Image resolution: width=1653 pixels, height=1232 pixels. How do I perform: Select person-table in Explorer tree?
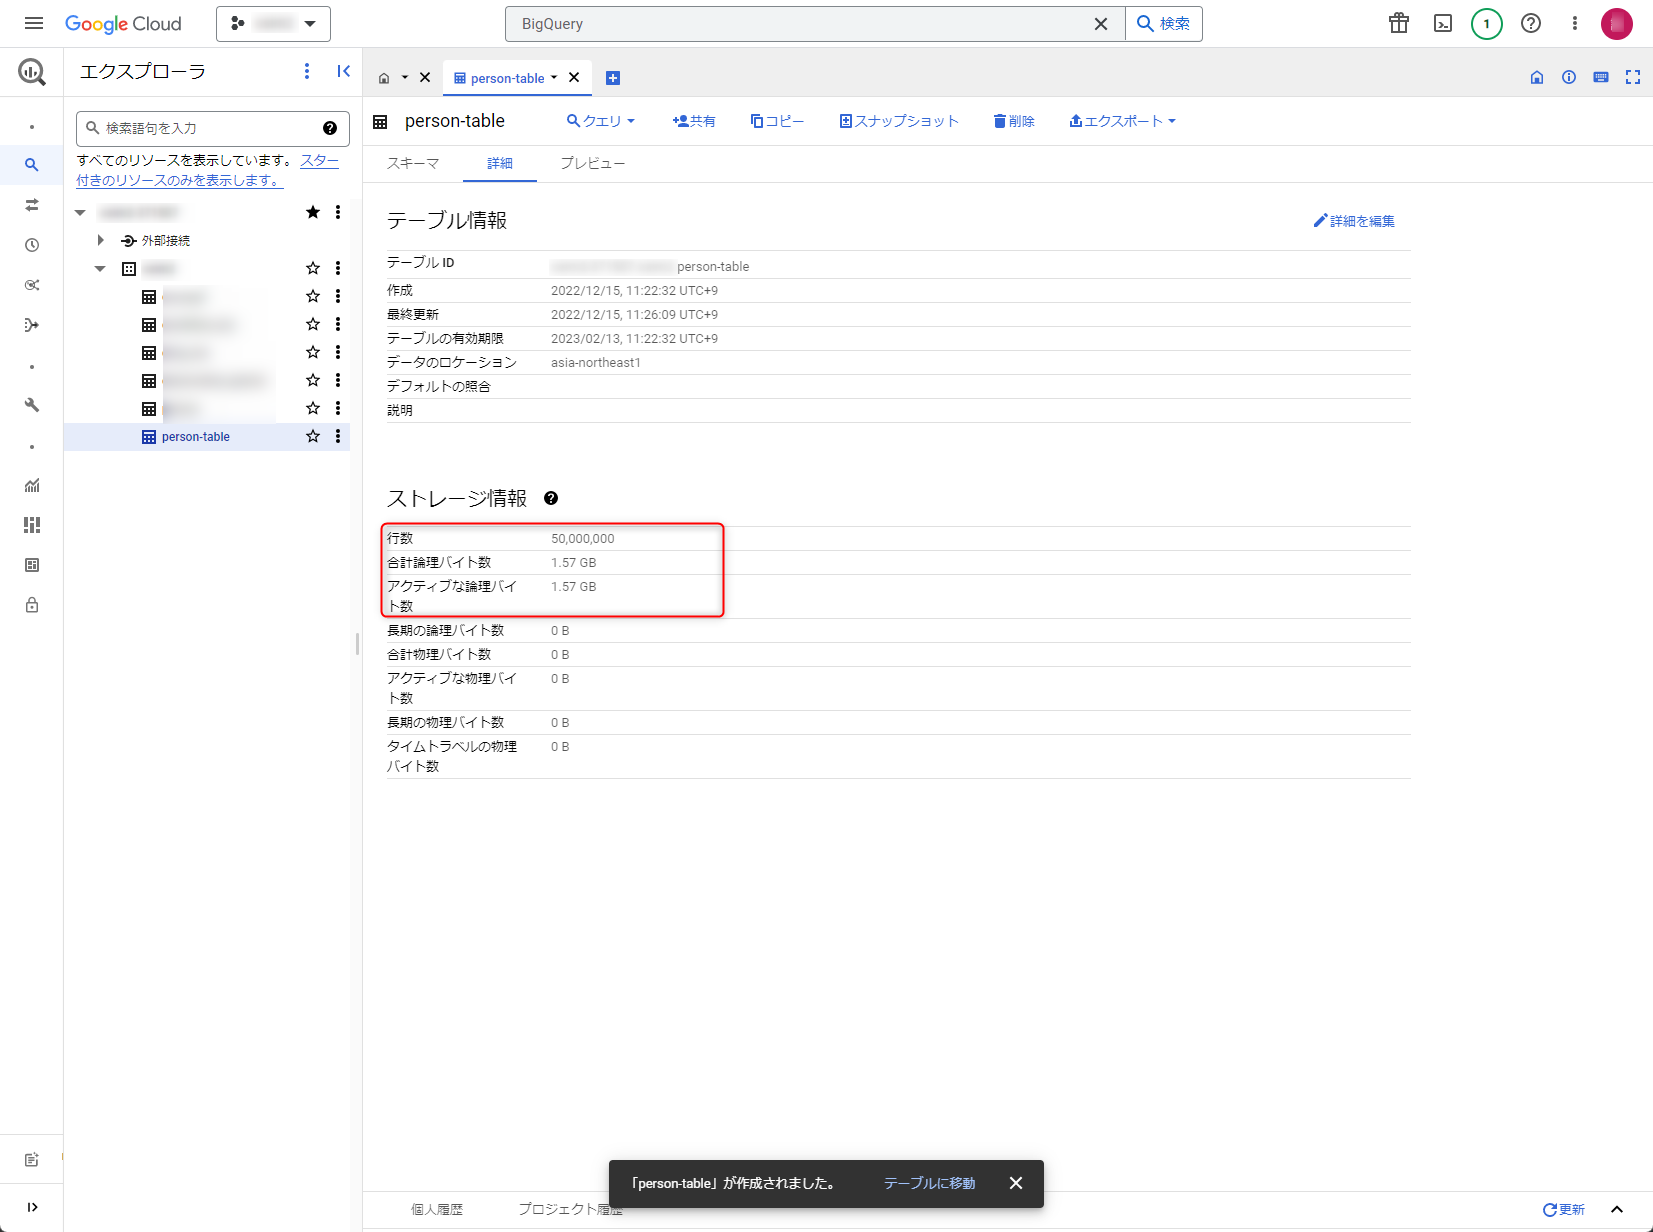click(x=196, y=437)
